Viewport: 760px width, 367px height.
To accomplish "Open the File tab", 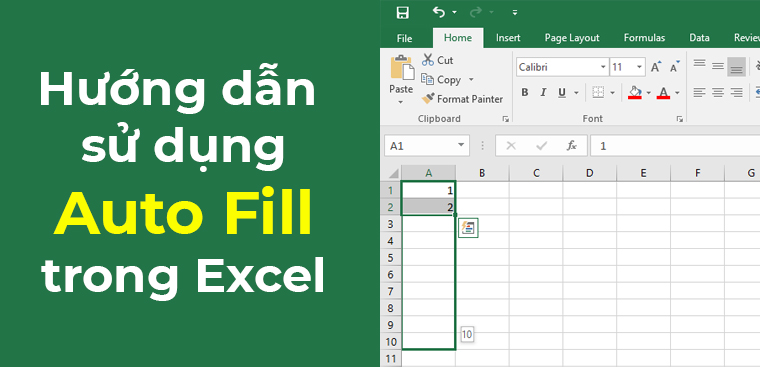I will (x=404, y=38).
